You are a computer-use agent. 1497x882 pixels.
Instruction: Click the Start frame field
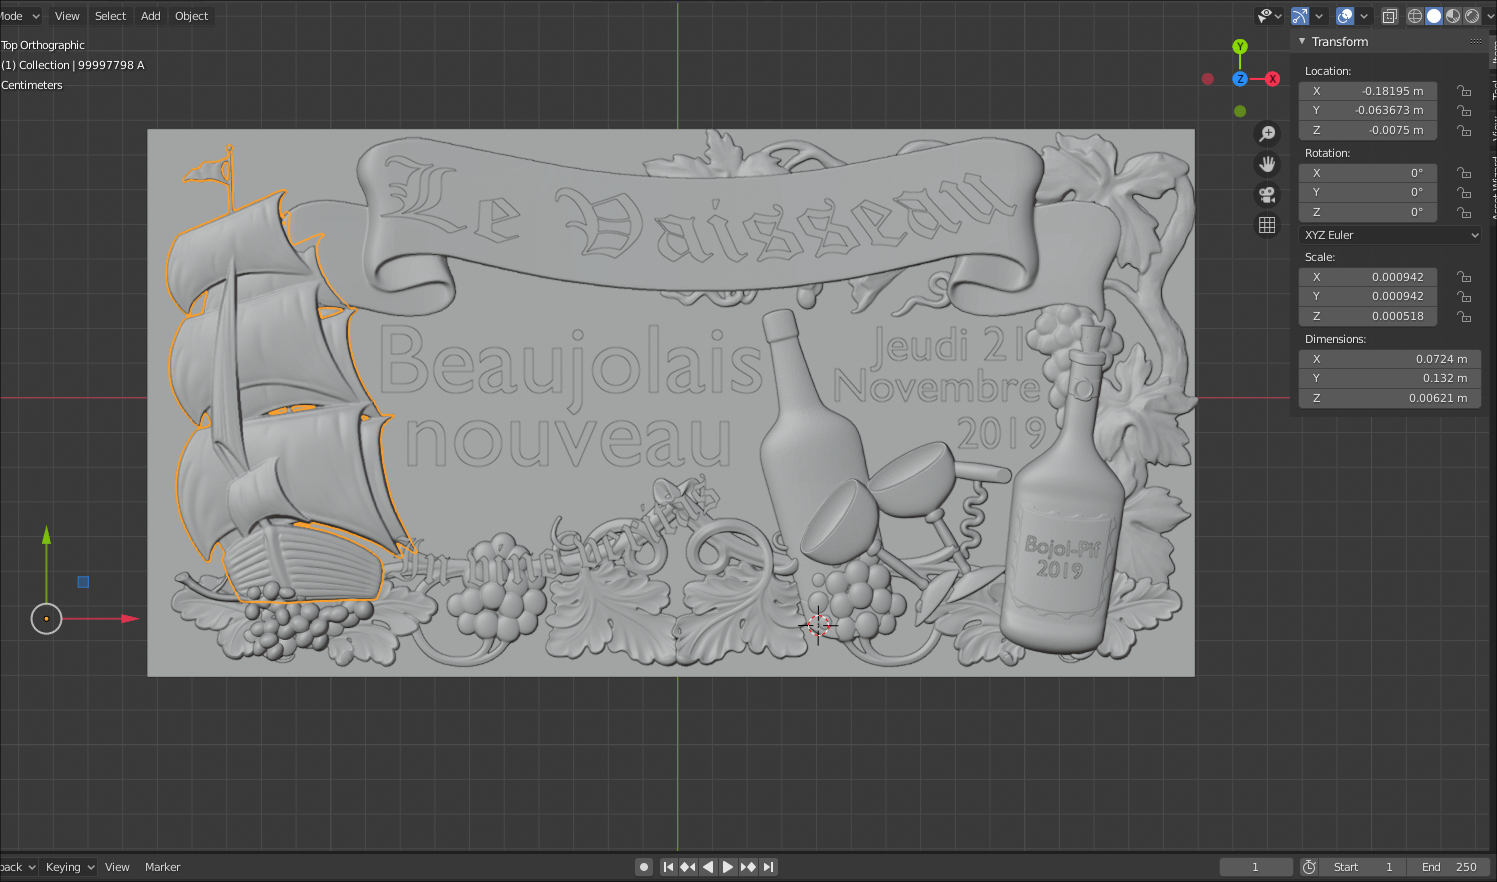pos(1363,867)
